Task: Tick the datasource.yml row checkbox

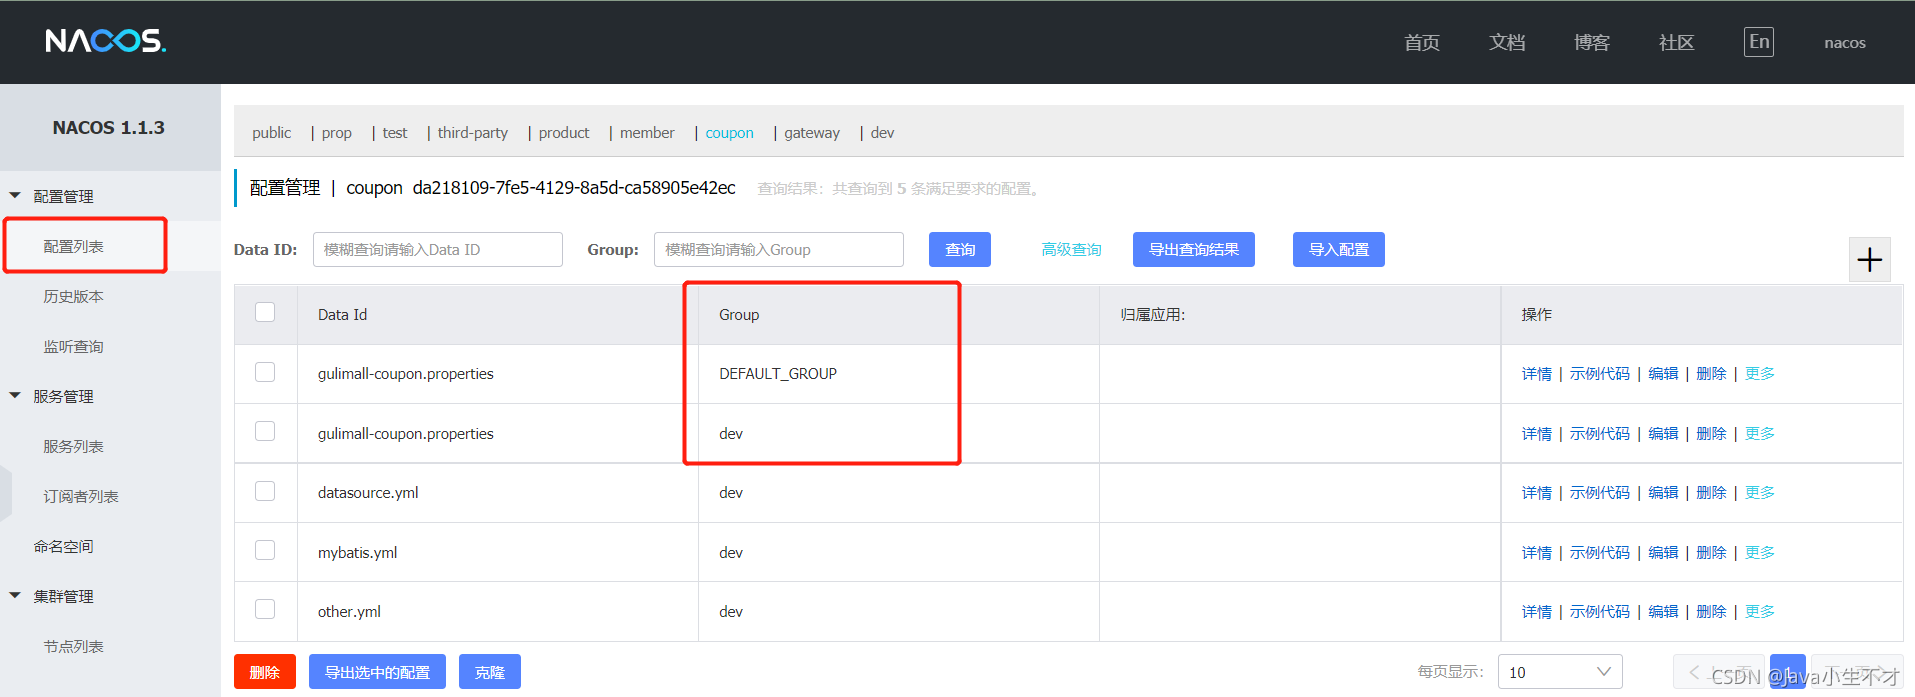Action: coord(265,491)
